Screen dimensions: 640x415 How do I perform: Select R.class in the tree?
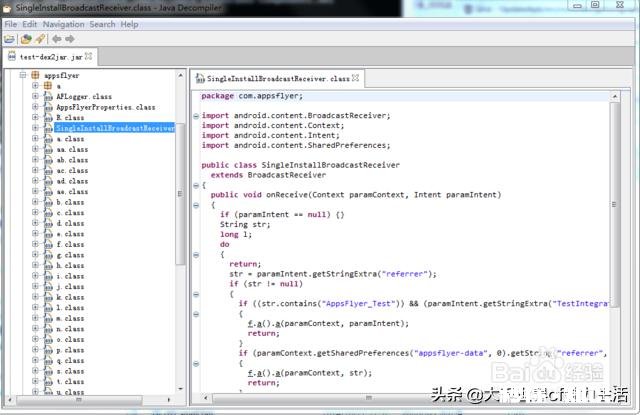pyautogui.click(x=70, y=118)
